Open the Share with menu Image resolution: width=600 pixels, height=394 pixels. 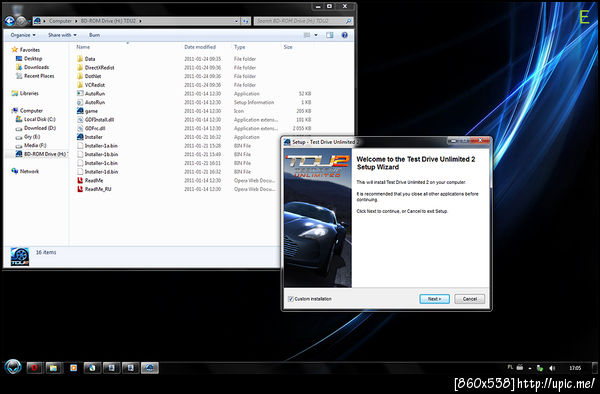point(62,35)
